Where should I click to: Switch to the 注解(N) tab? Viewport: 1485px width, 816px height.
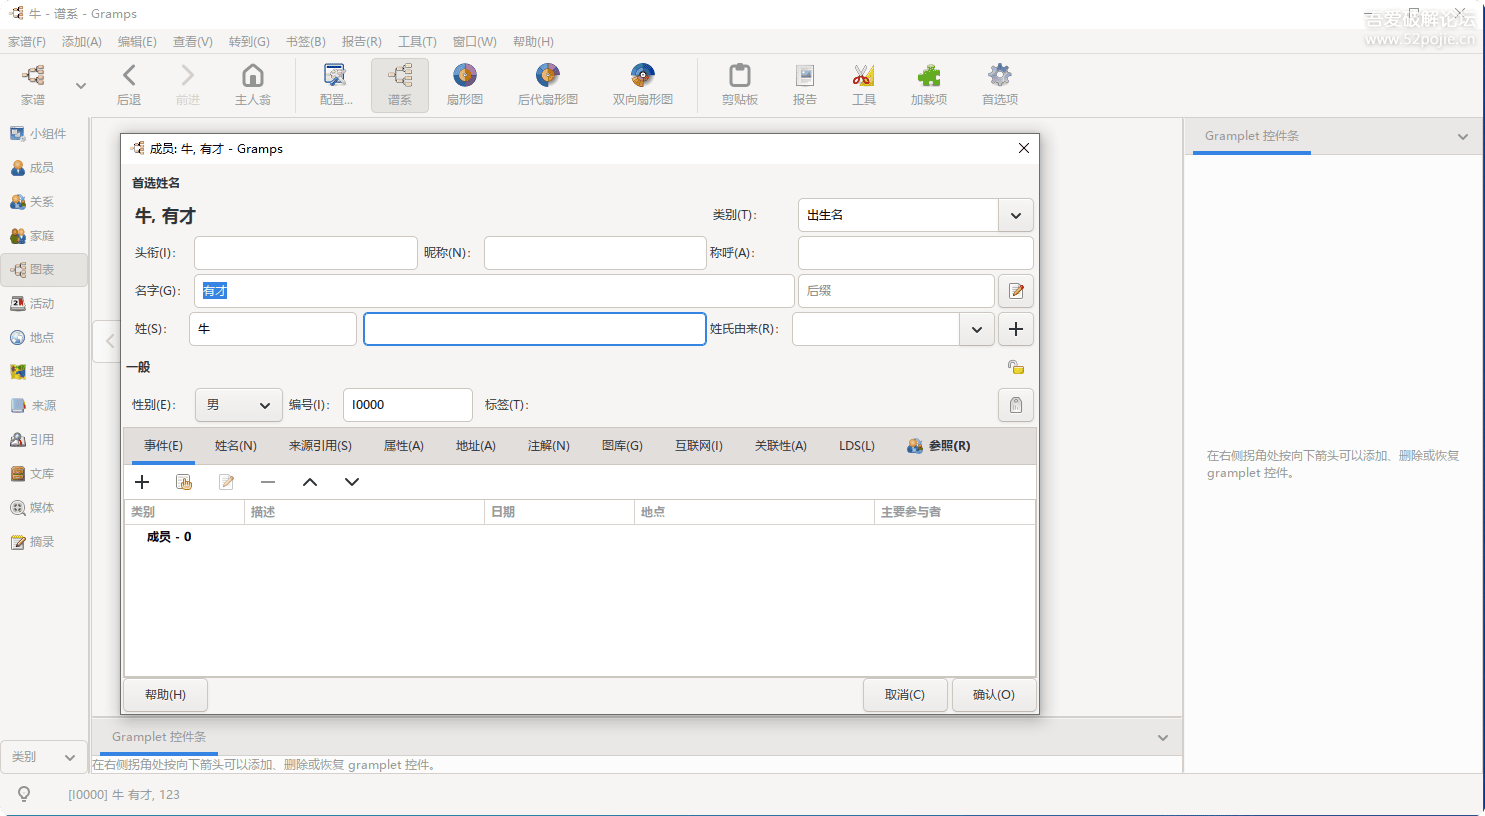tap(548, 446)
